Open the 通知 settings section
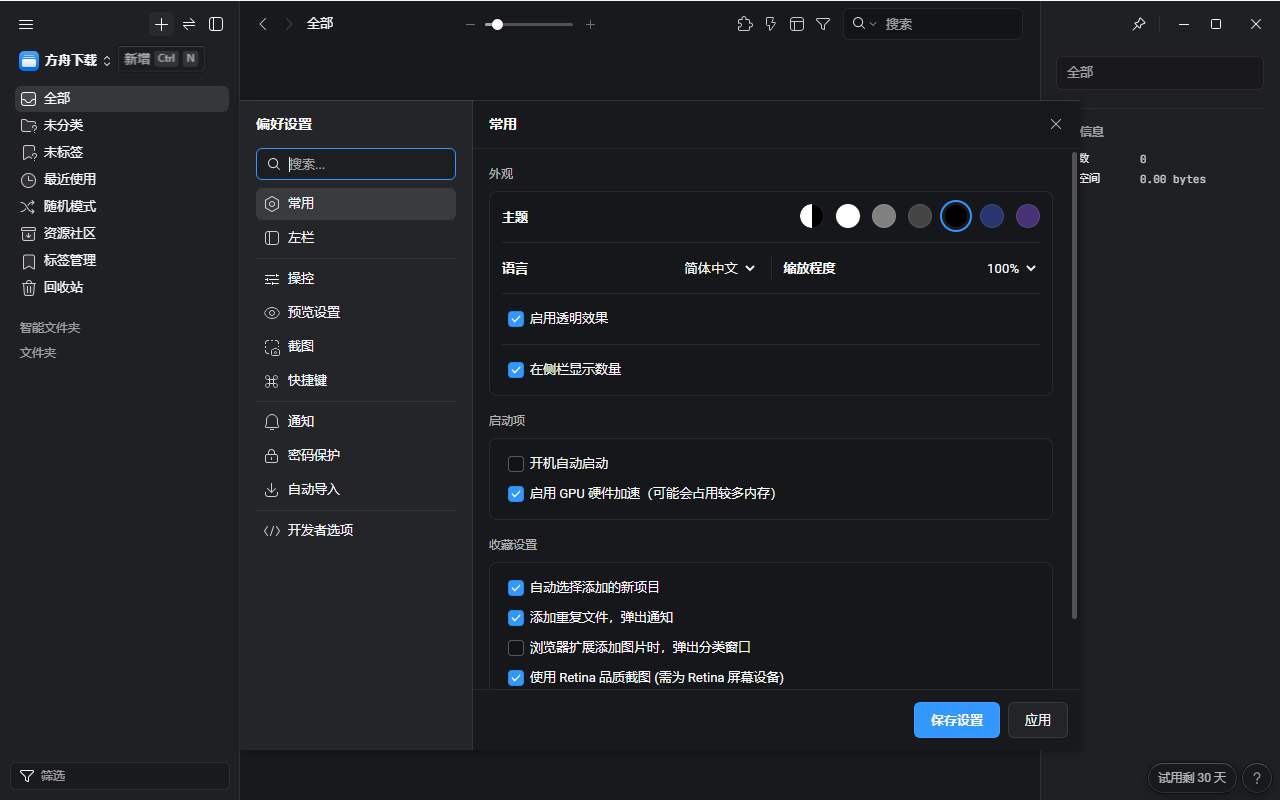 (x=300, y=421)
